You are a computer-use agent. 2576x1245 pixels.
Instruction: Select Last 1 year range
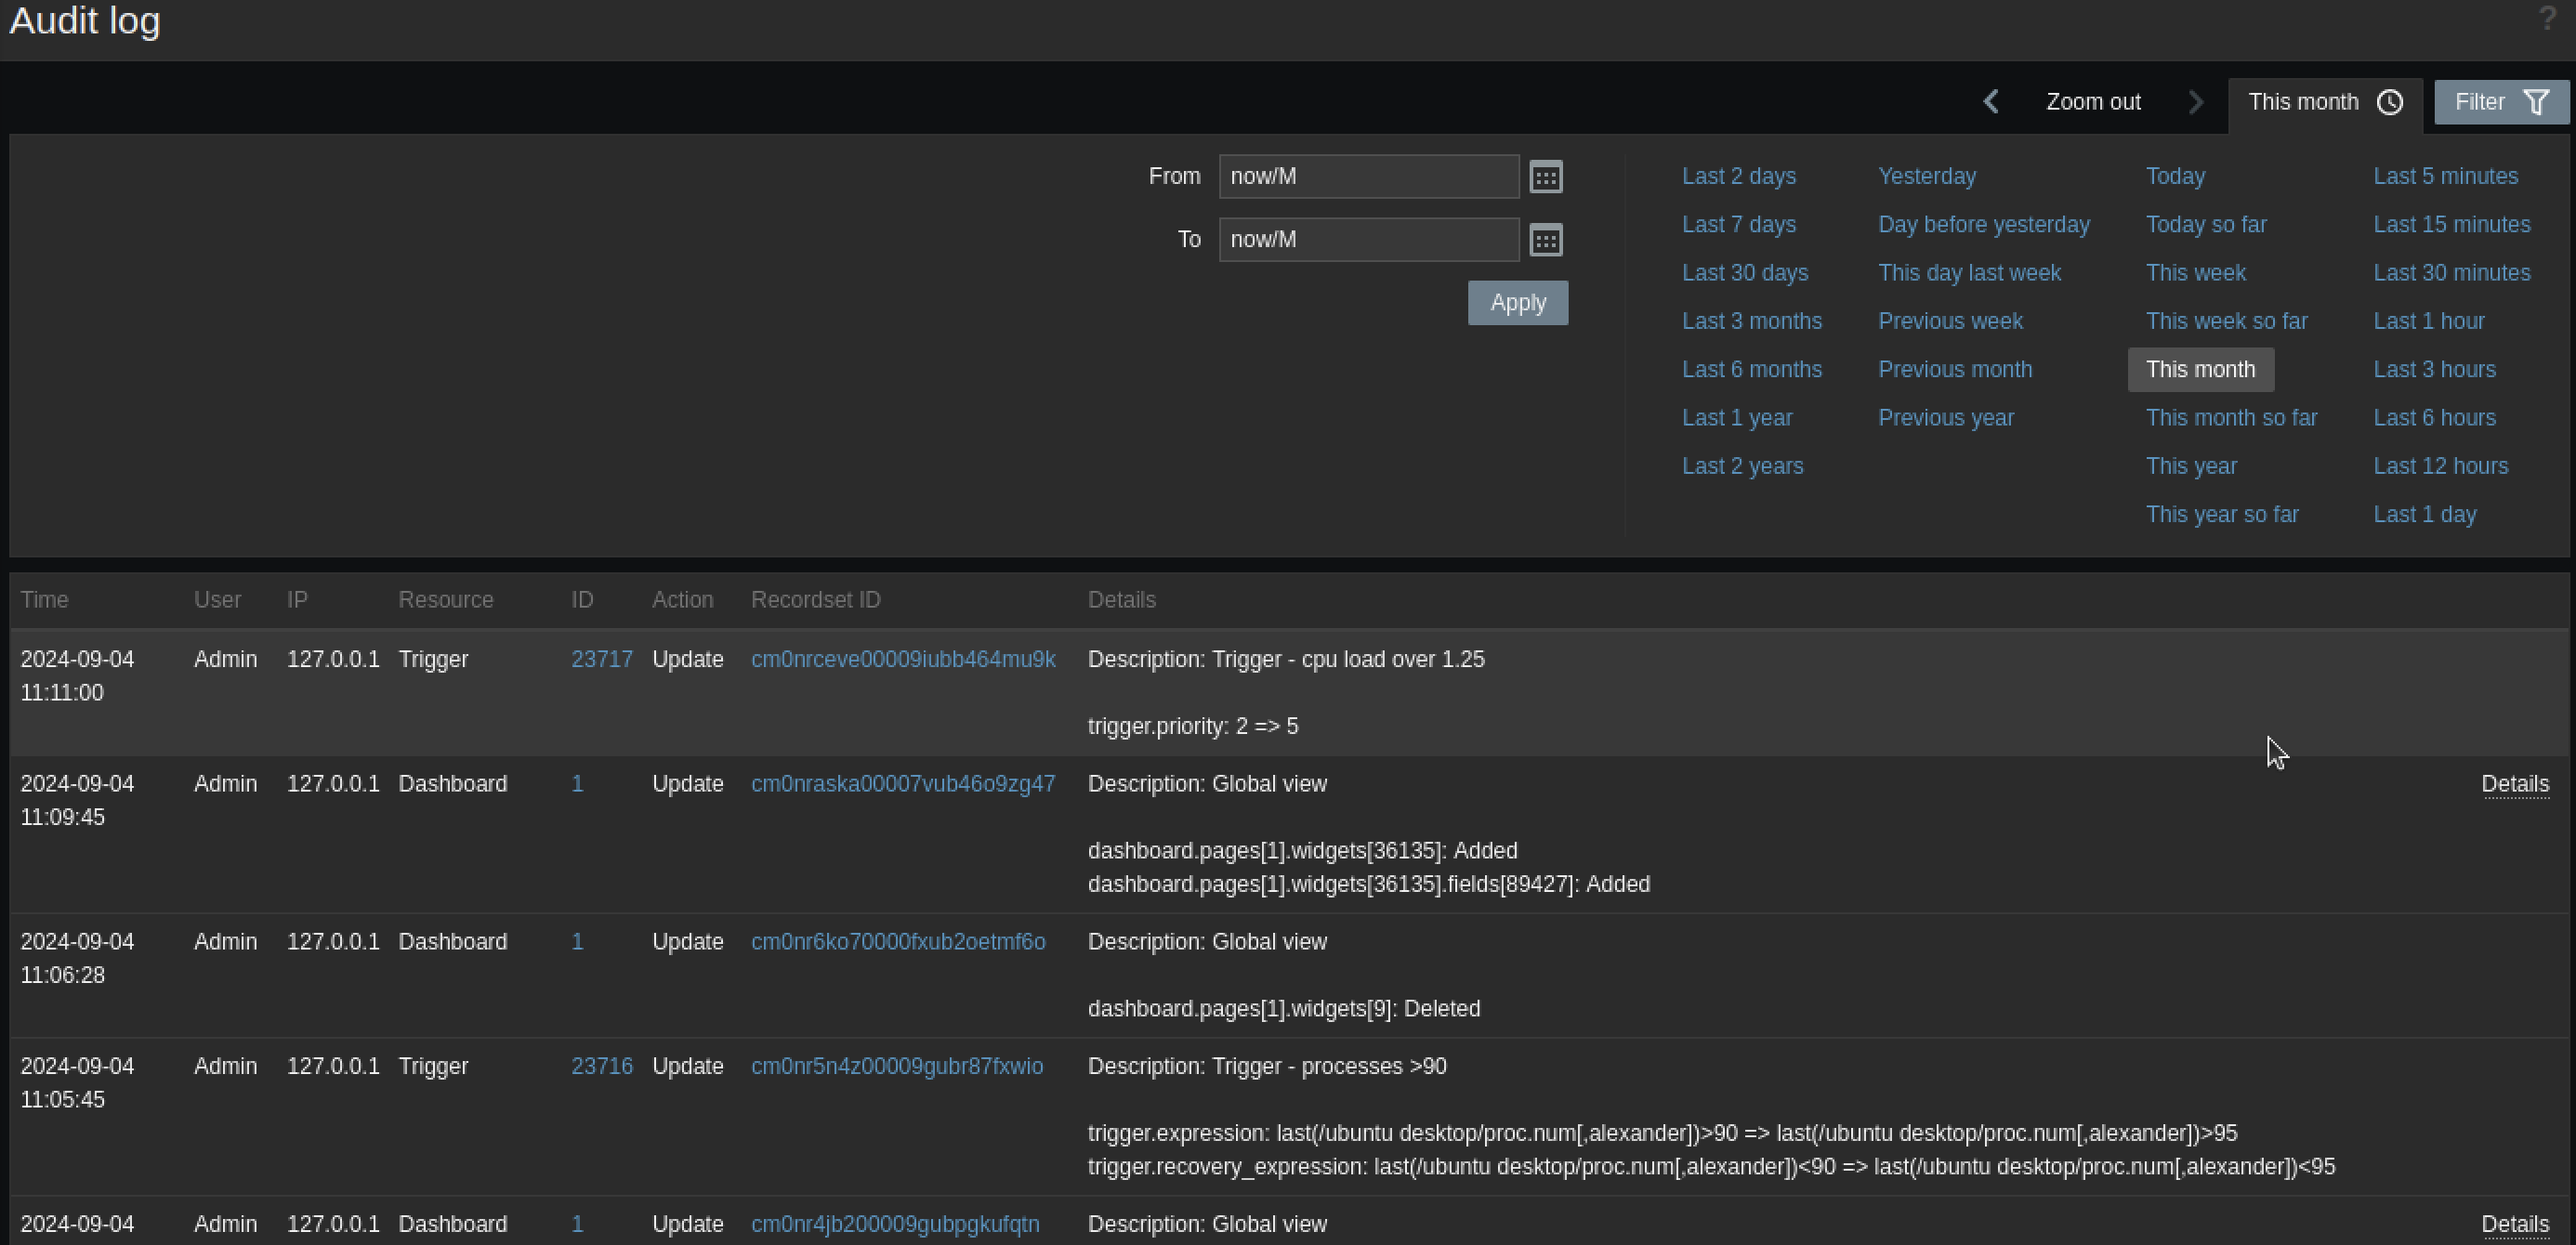[1737, 418]
